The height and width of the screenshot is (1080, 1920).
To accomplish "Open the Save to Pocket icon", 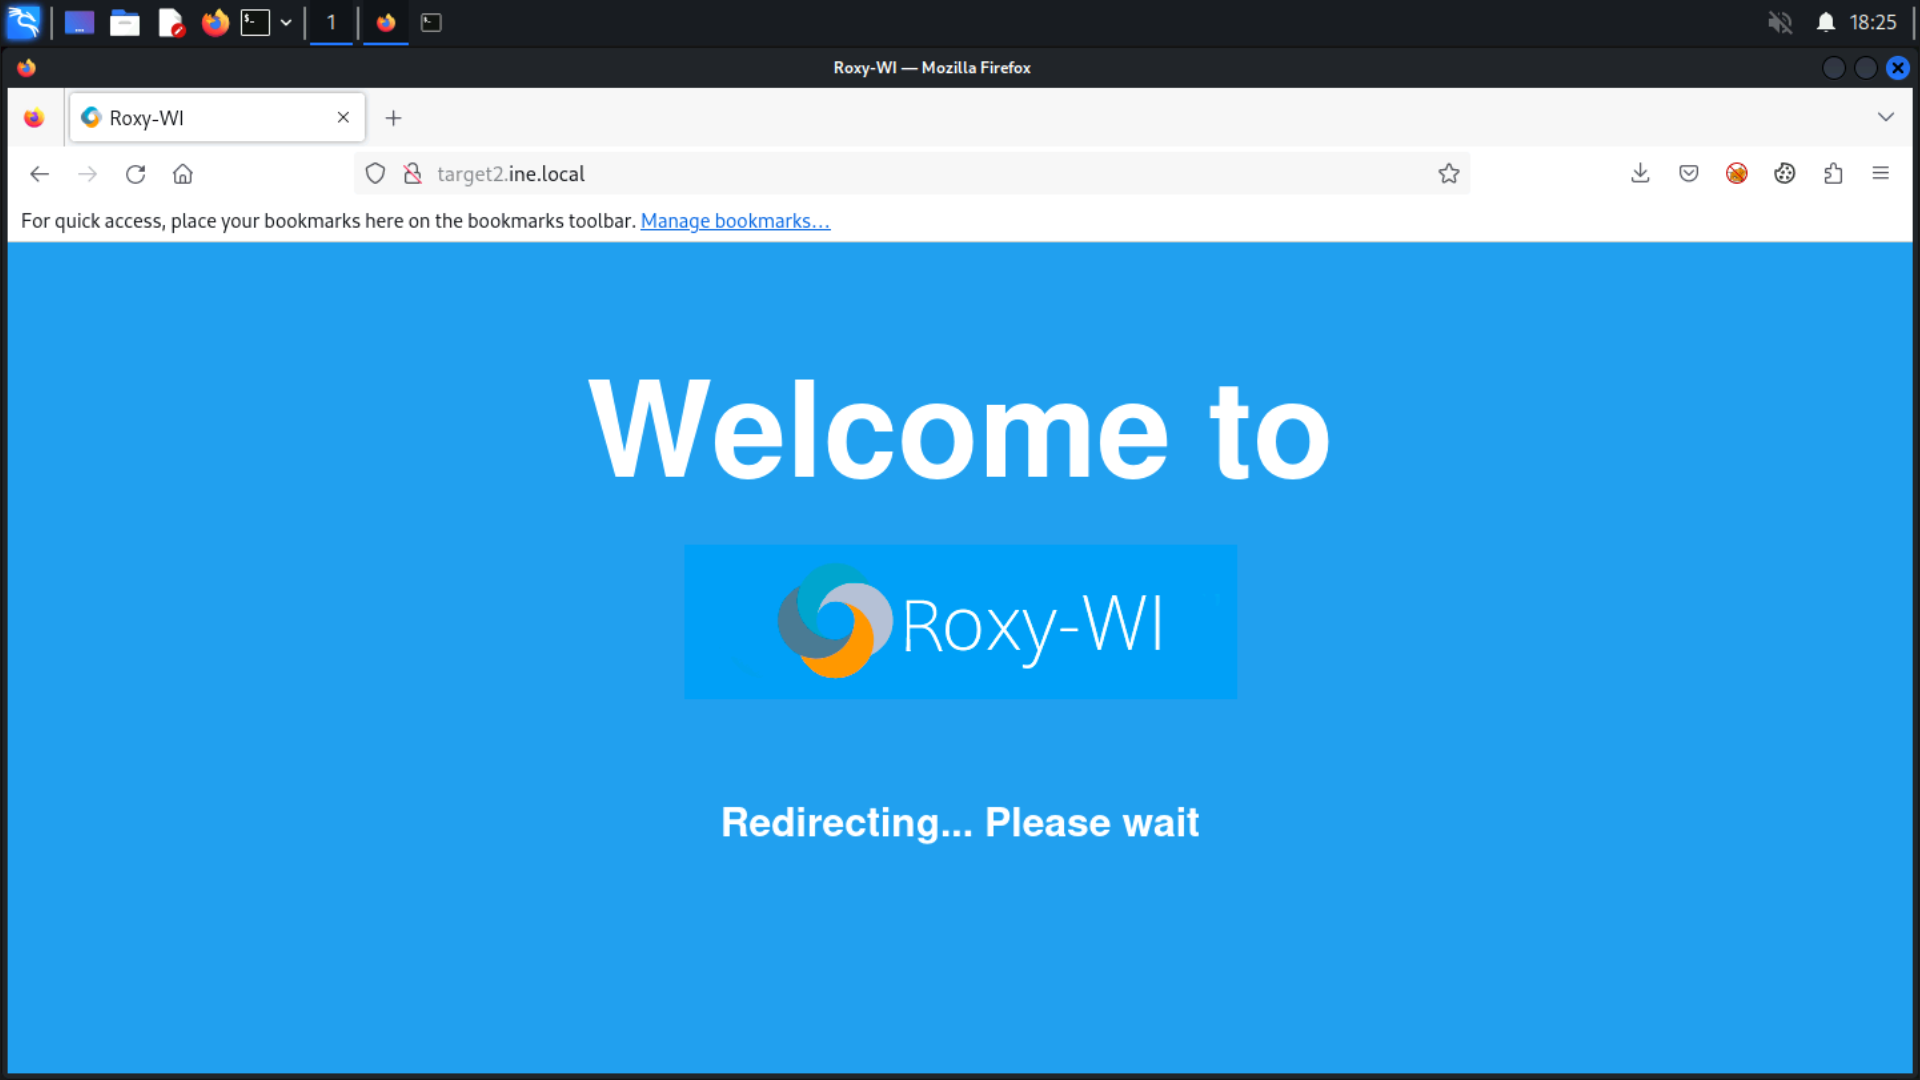I will (1688, 174).
